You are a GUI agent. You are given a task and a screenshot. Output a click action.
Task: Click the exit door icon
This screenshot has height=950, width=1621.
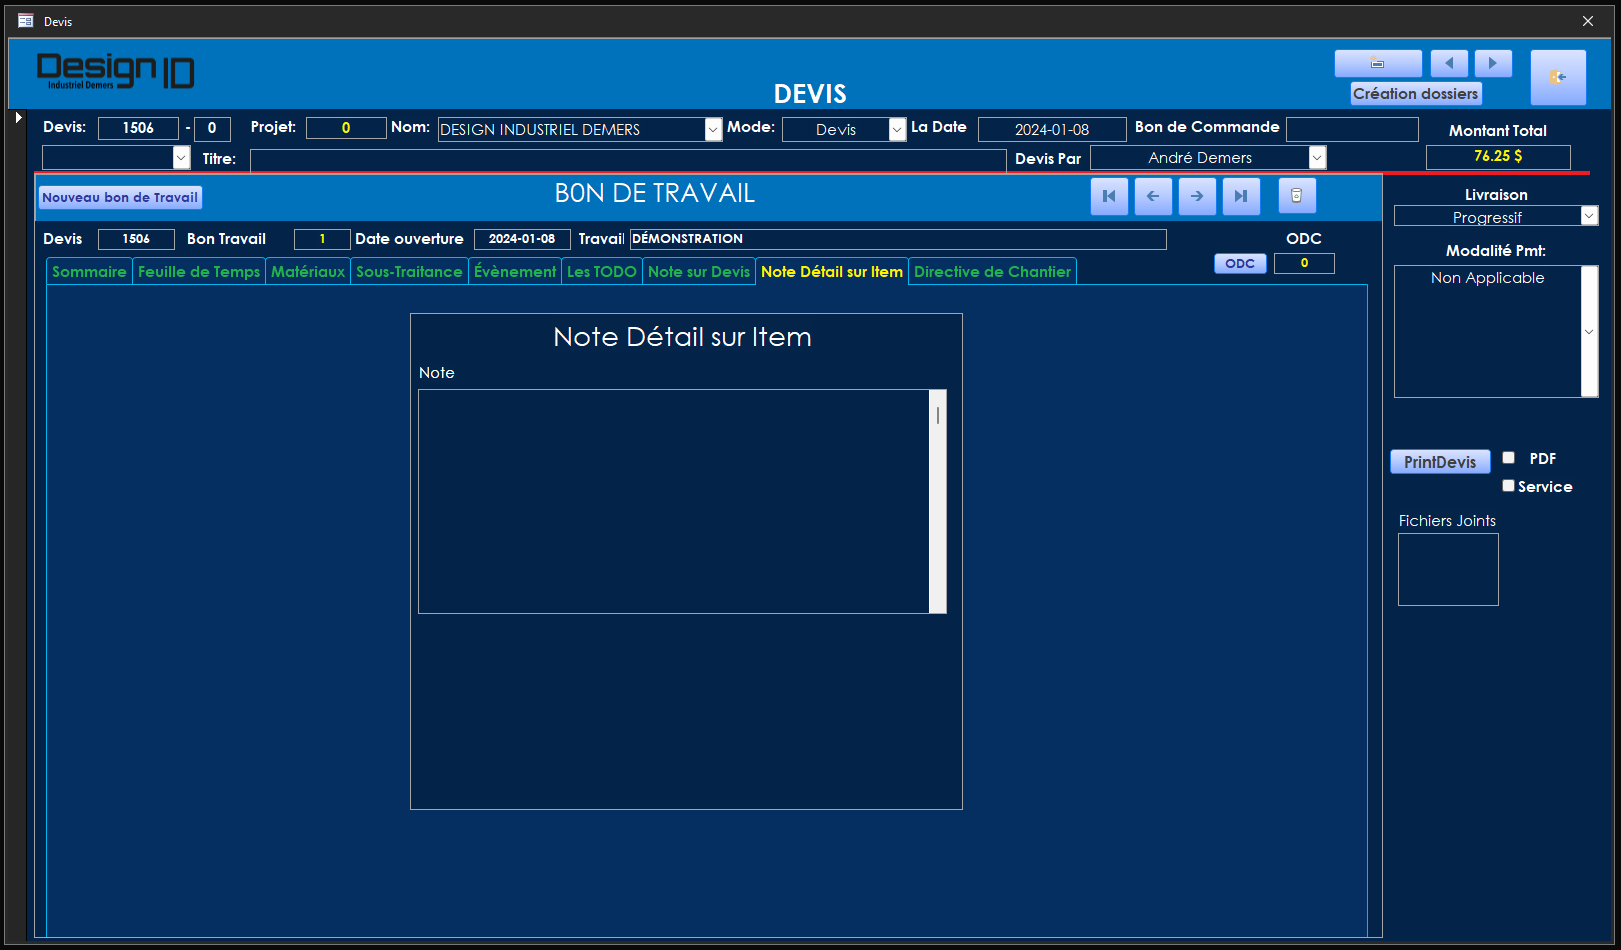point(1557,77)
